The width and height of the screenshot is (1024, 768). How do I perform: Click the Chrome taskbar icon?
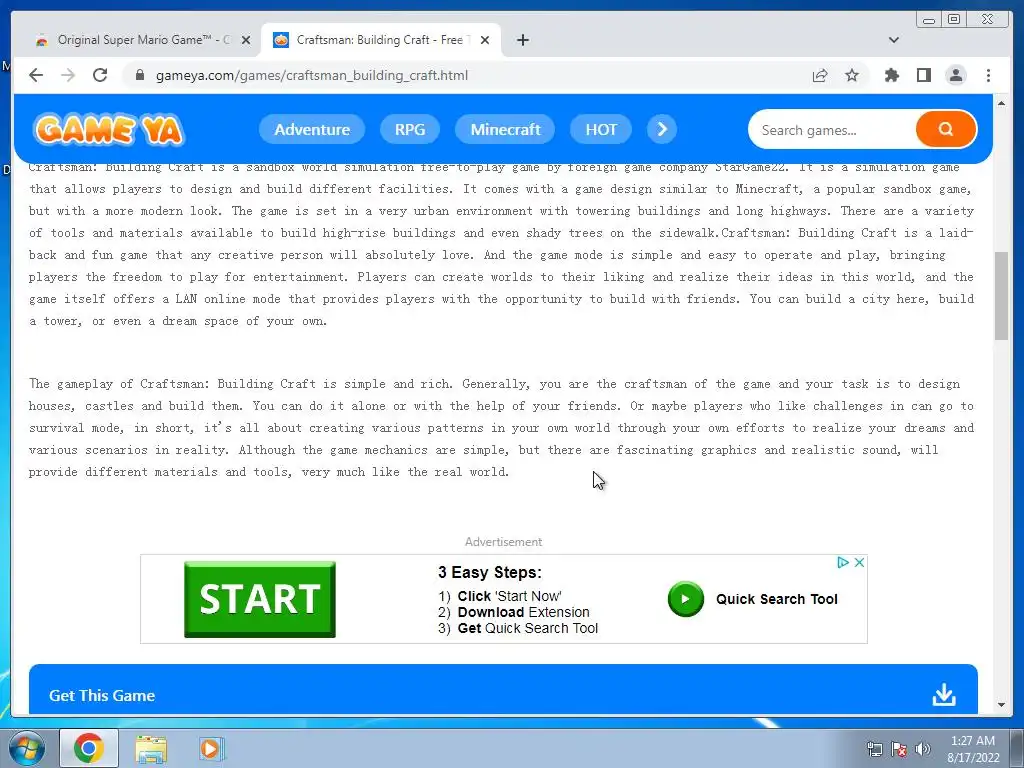tap(89, 748)
